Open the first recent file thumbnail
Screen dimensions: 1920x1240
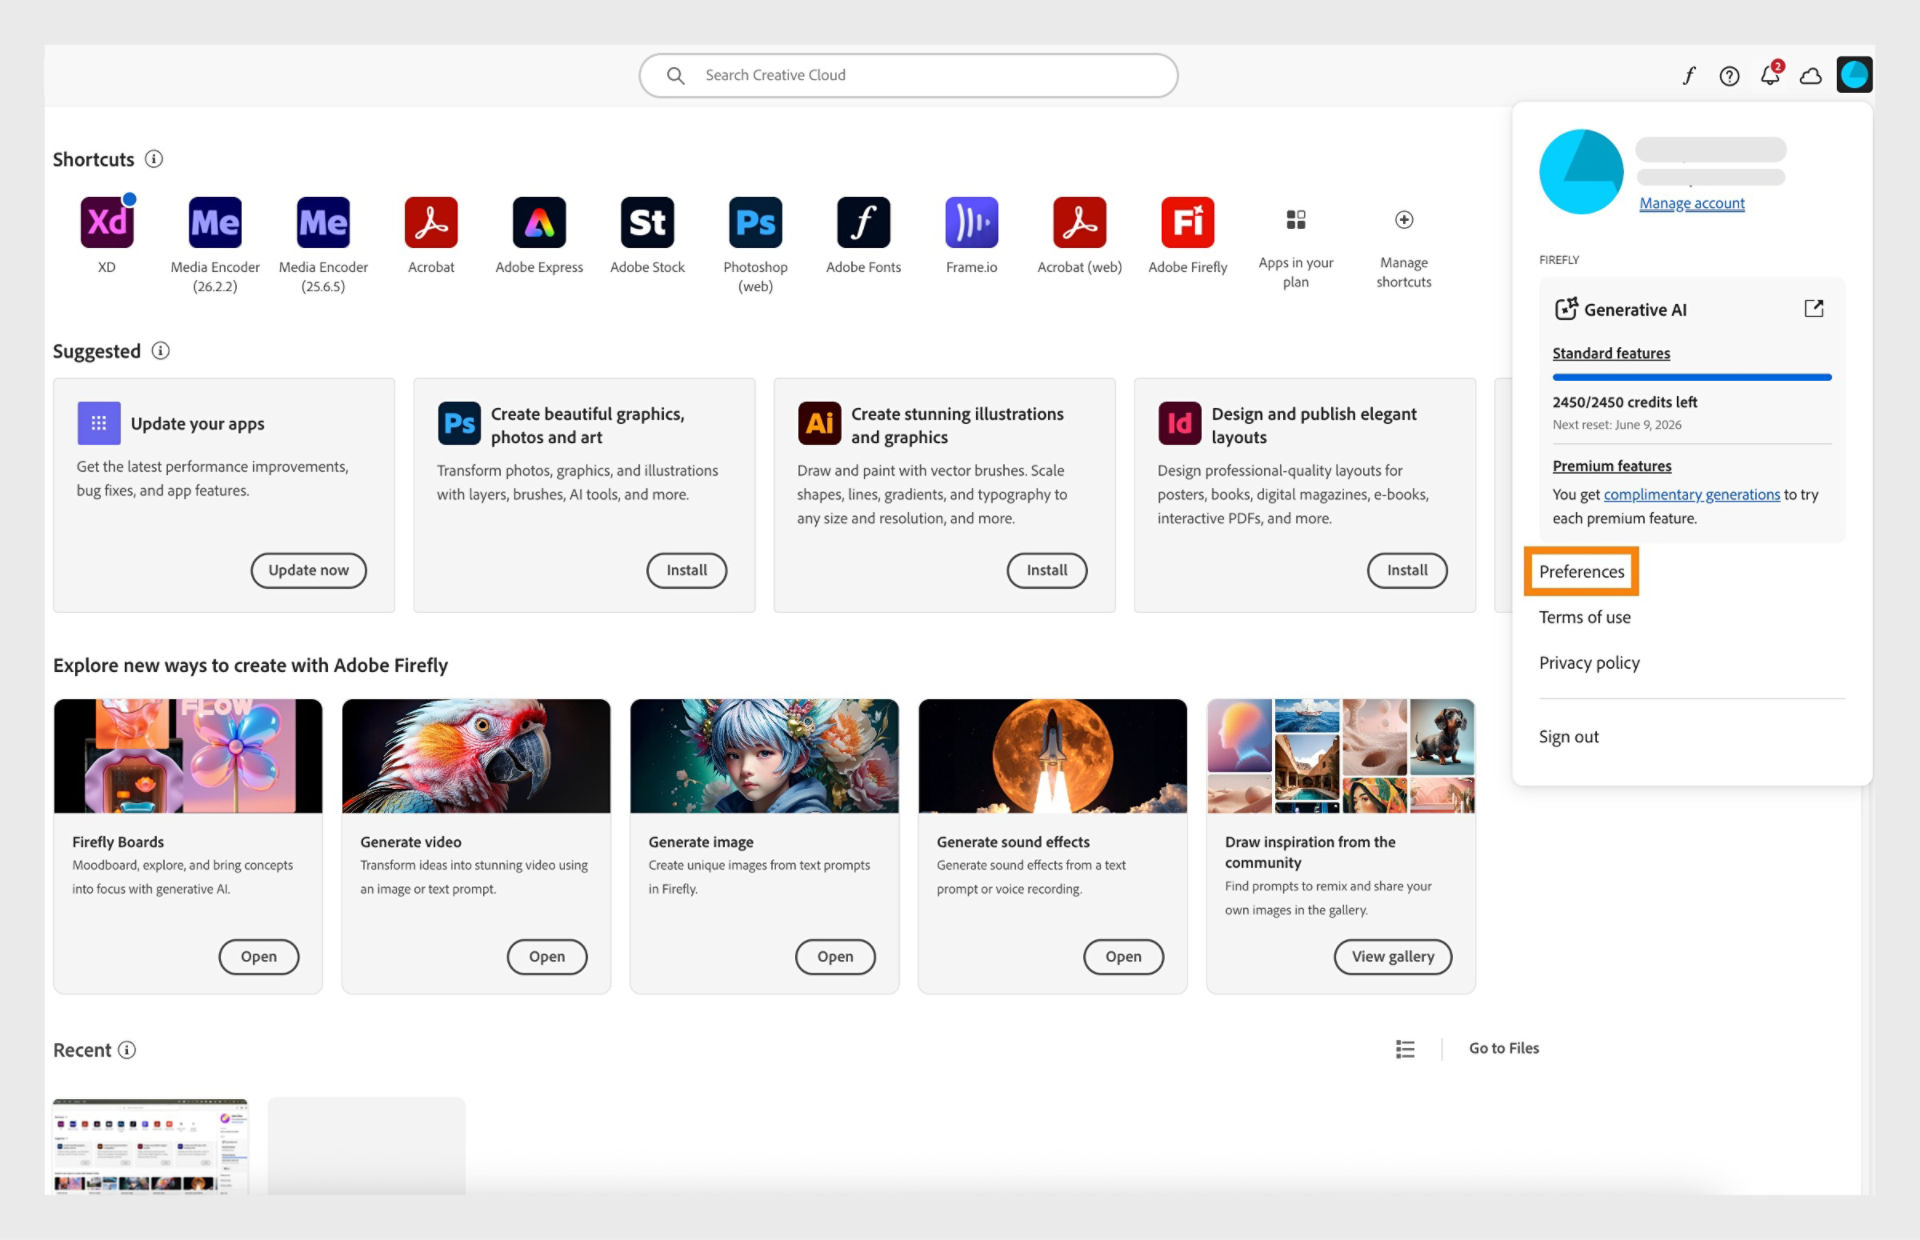click(x=150, y=1146)
